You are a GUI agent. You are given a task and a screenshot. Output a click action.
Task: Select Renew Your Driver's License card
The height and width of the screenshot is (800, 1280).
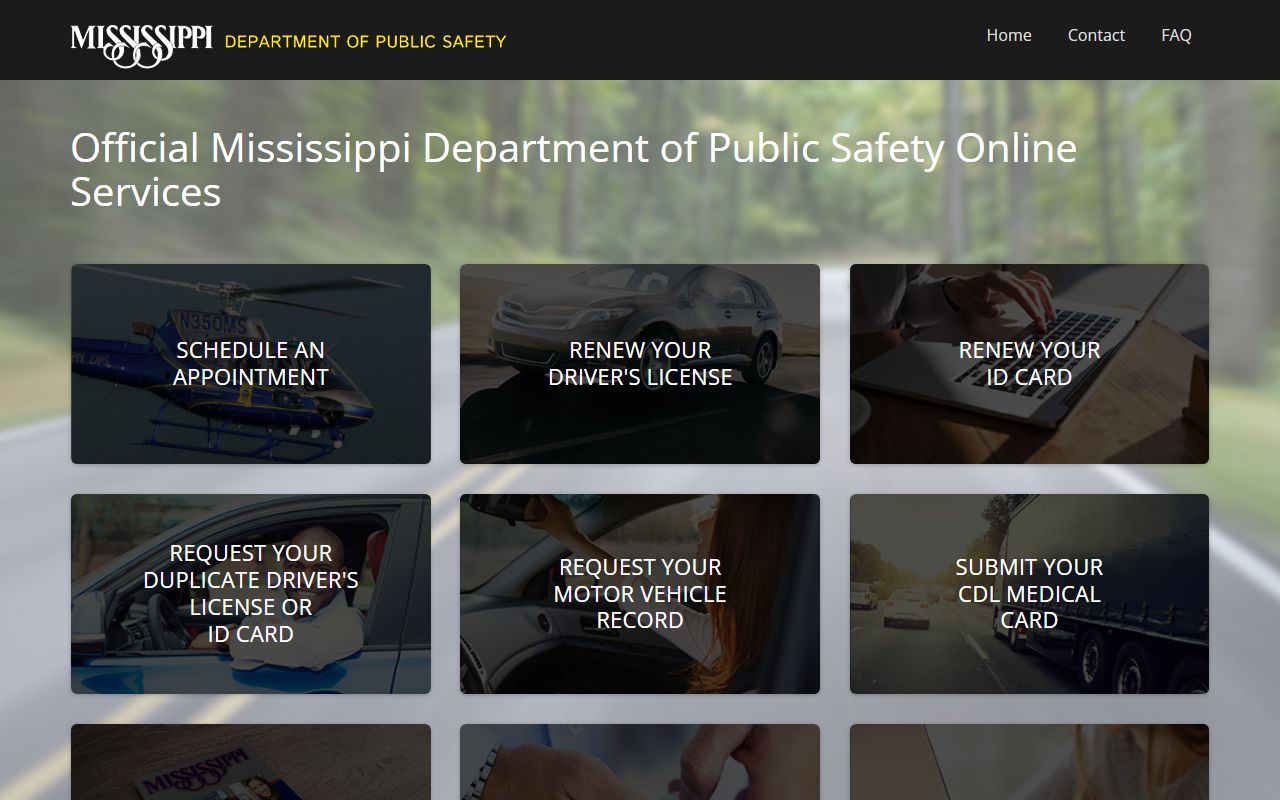point(640,364)
